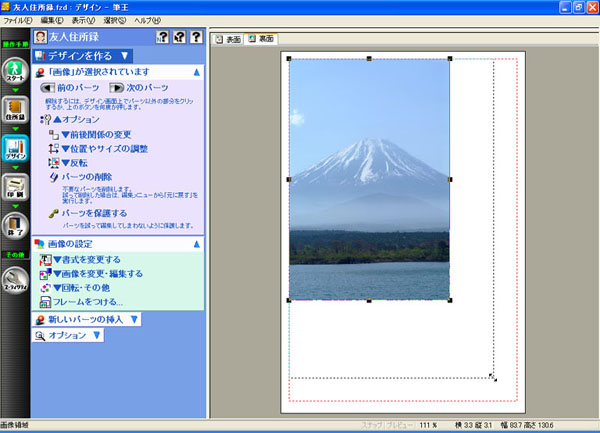Switch to the 表面 tab
Screen dimensions: 600x433
pos(229,40)
